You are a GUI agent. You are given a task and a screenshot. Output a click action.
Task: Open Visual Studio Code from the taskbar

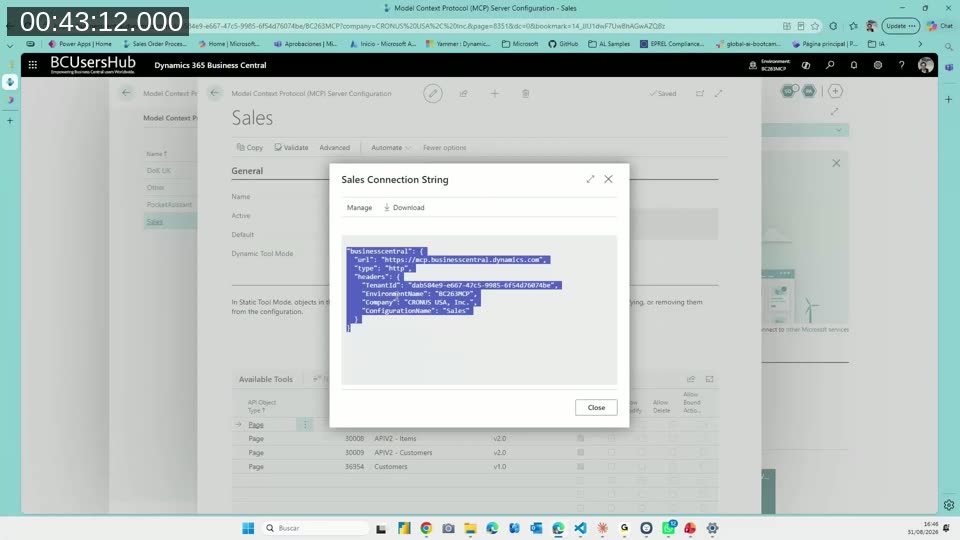pos(580,528)
